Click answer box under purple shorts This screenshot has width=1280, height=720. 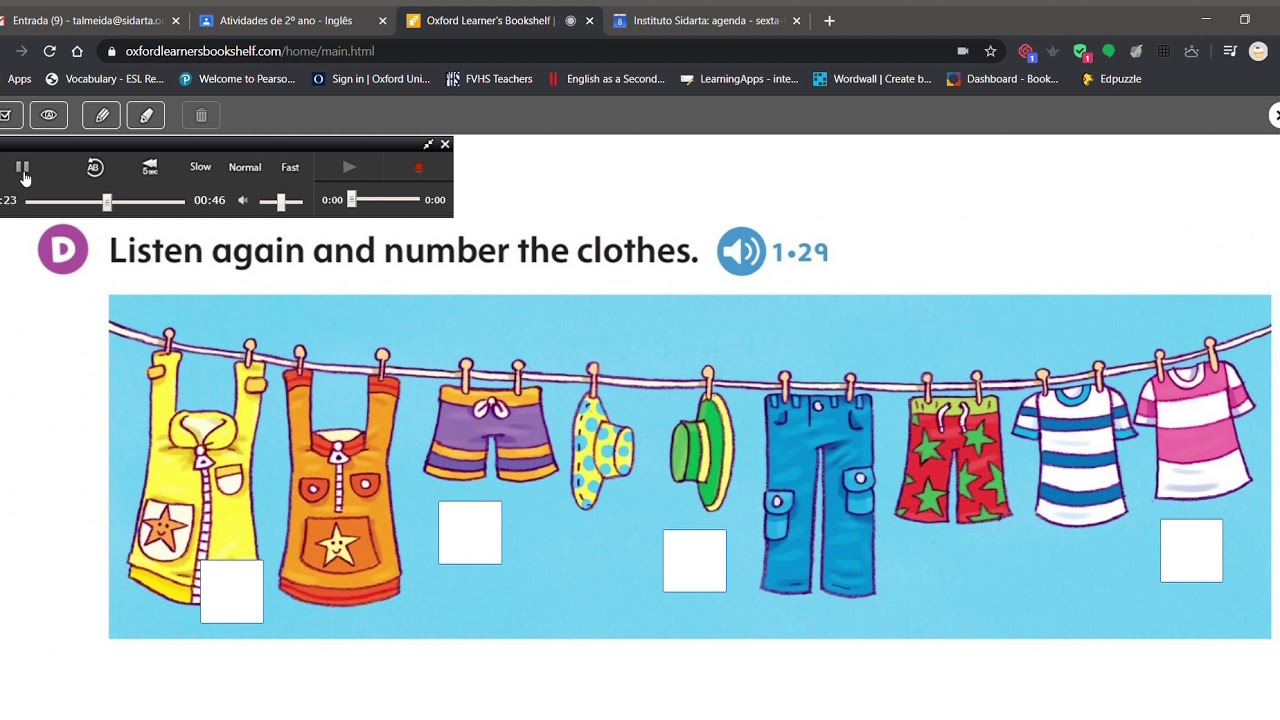[470, 532]
